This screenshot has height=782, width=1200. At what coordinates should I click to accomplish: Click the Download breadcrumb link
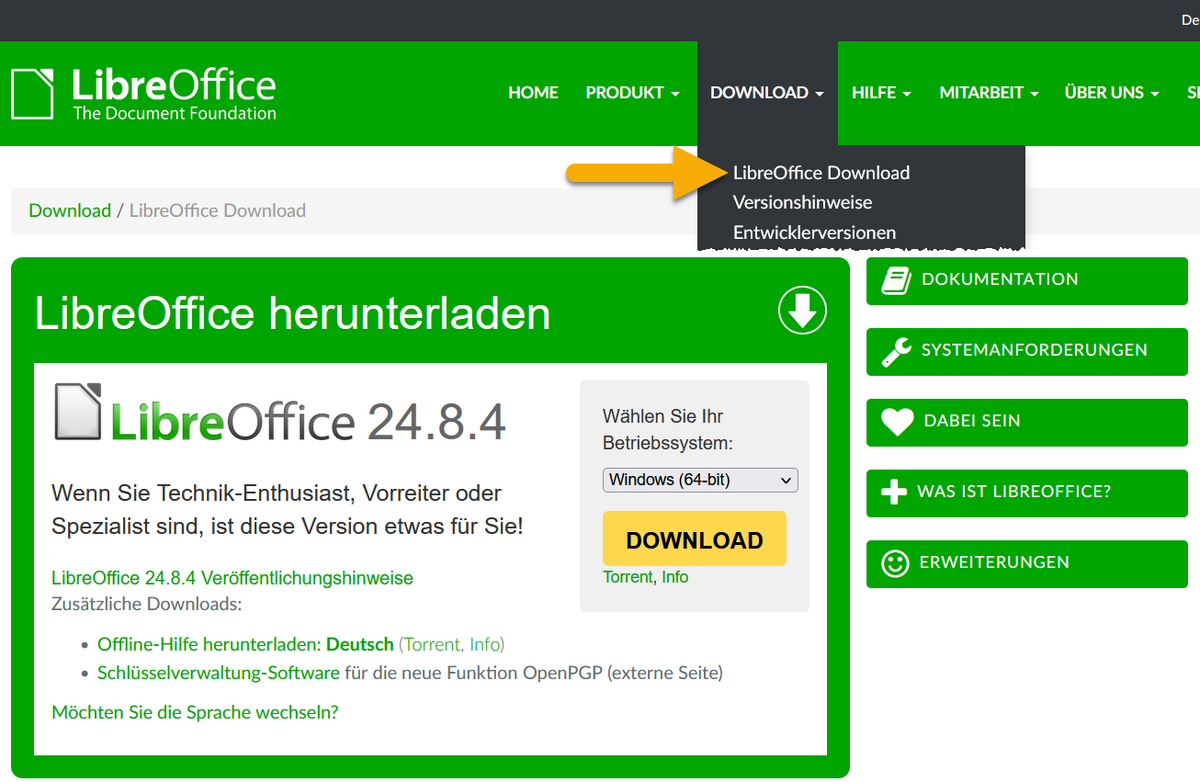(69, 210)
